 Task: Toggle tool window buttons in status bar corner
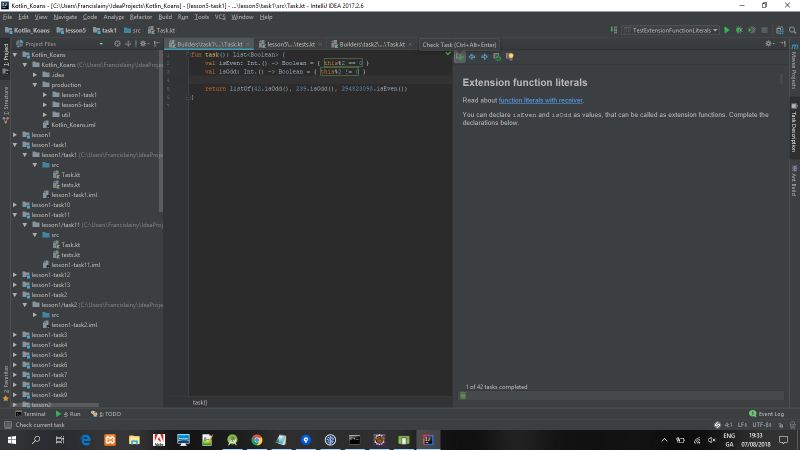pos(7,424)
